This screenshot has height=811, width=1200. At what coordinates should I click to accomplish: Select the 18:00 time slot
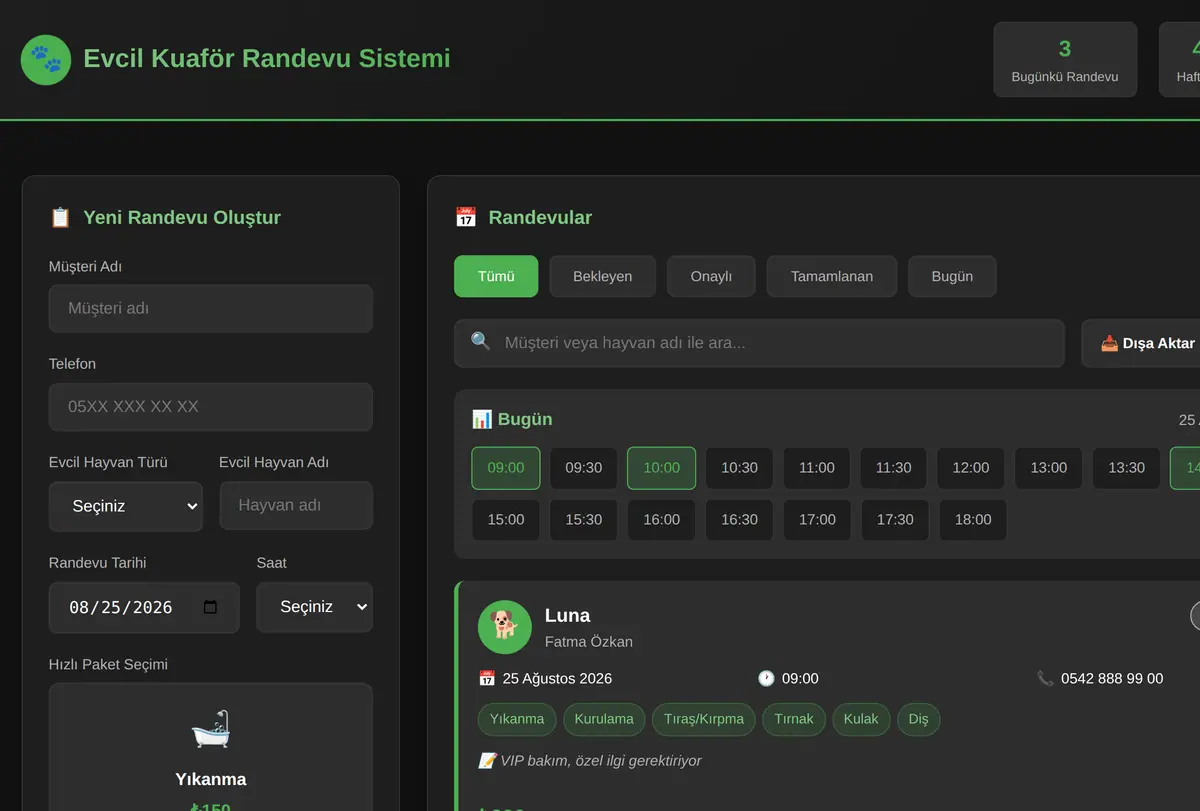click(973, 520)
